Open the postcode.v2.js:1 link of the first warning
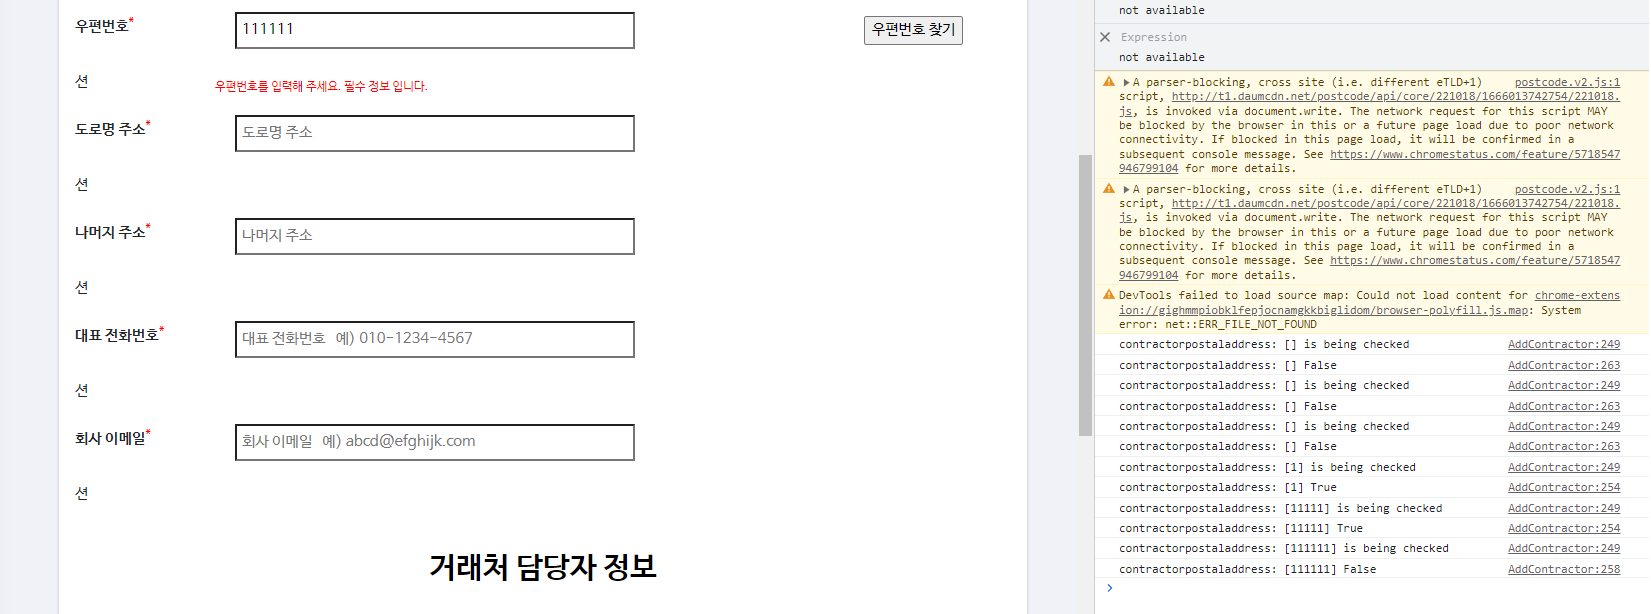This screenshot has height=614, width=1651. (1566, 83)
